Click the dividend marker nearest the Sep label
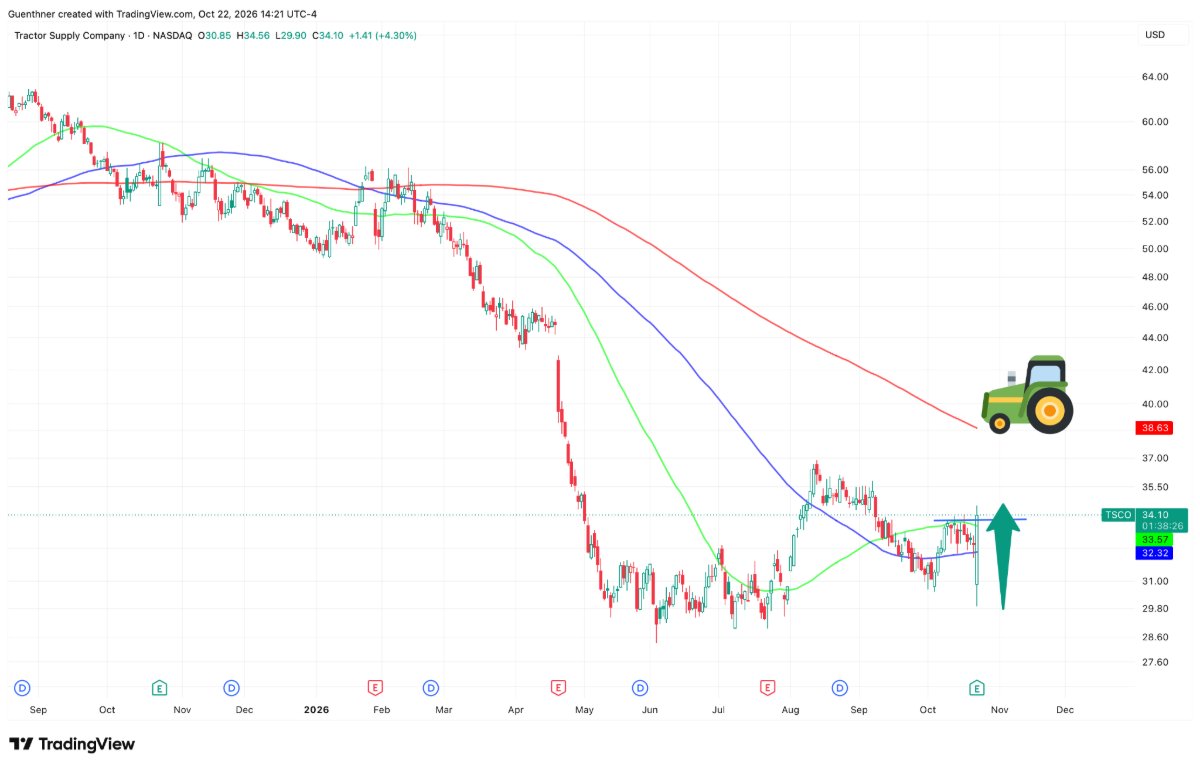 click(x=23, y=687)
